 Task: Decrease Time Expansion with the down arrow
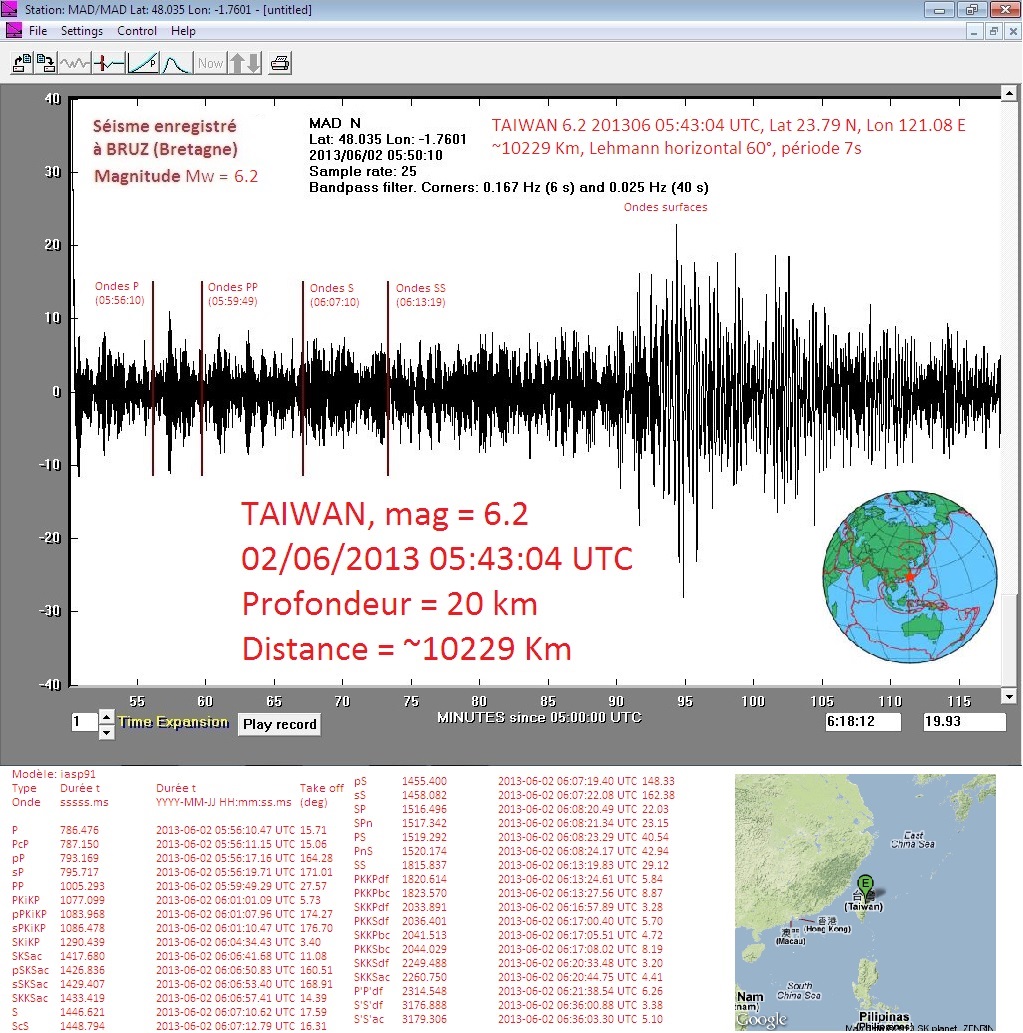[x=107, y=732]
